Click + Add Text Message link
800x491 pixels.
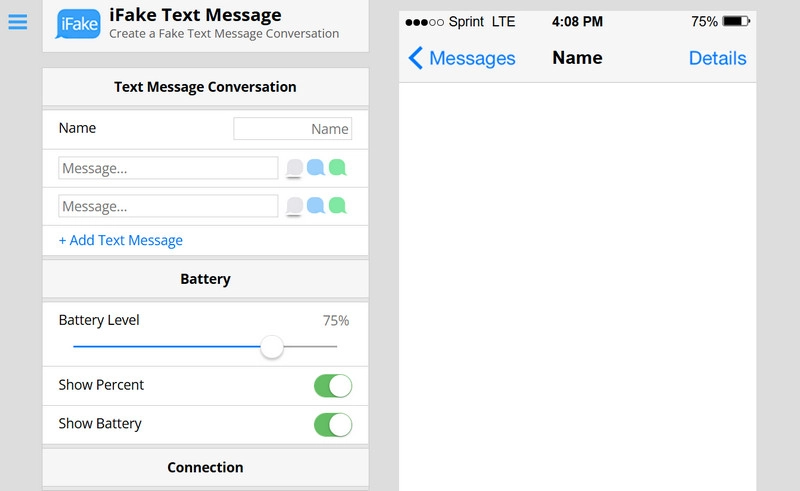click(x=120, y=240)
